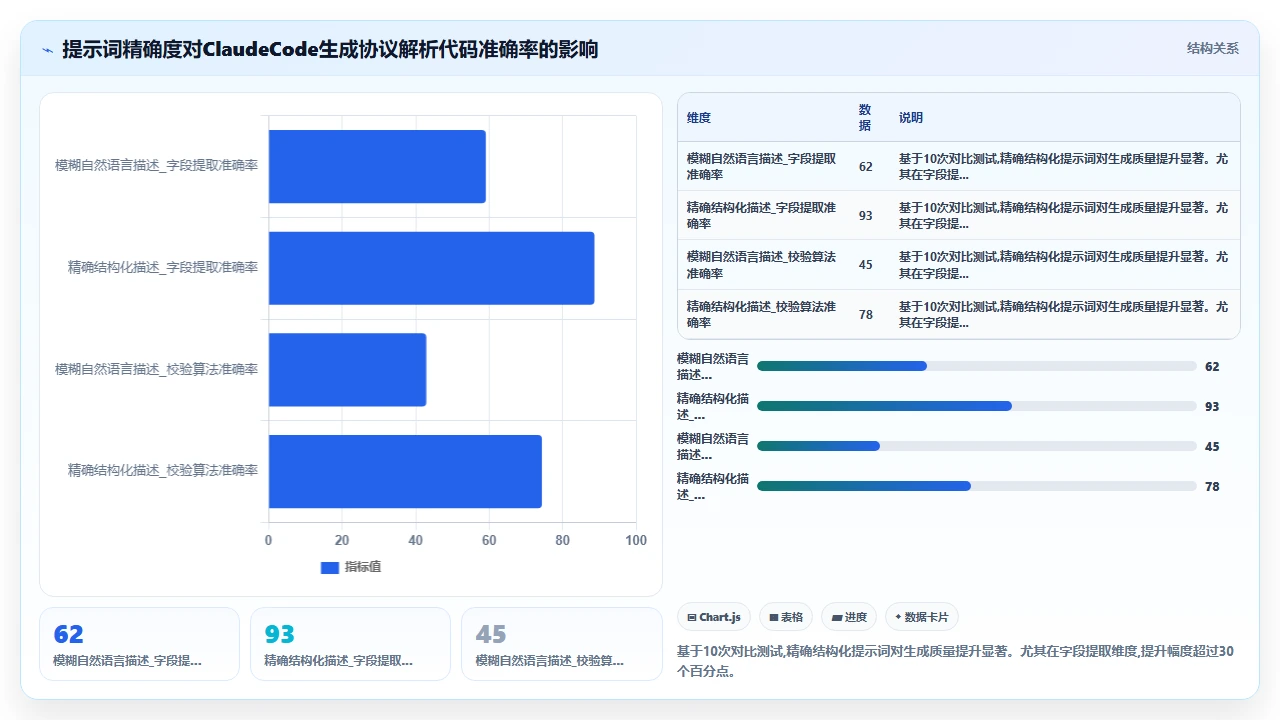Open the stat card showing 62

[139, 644]
